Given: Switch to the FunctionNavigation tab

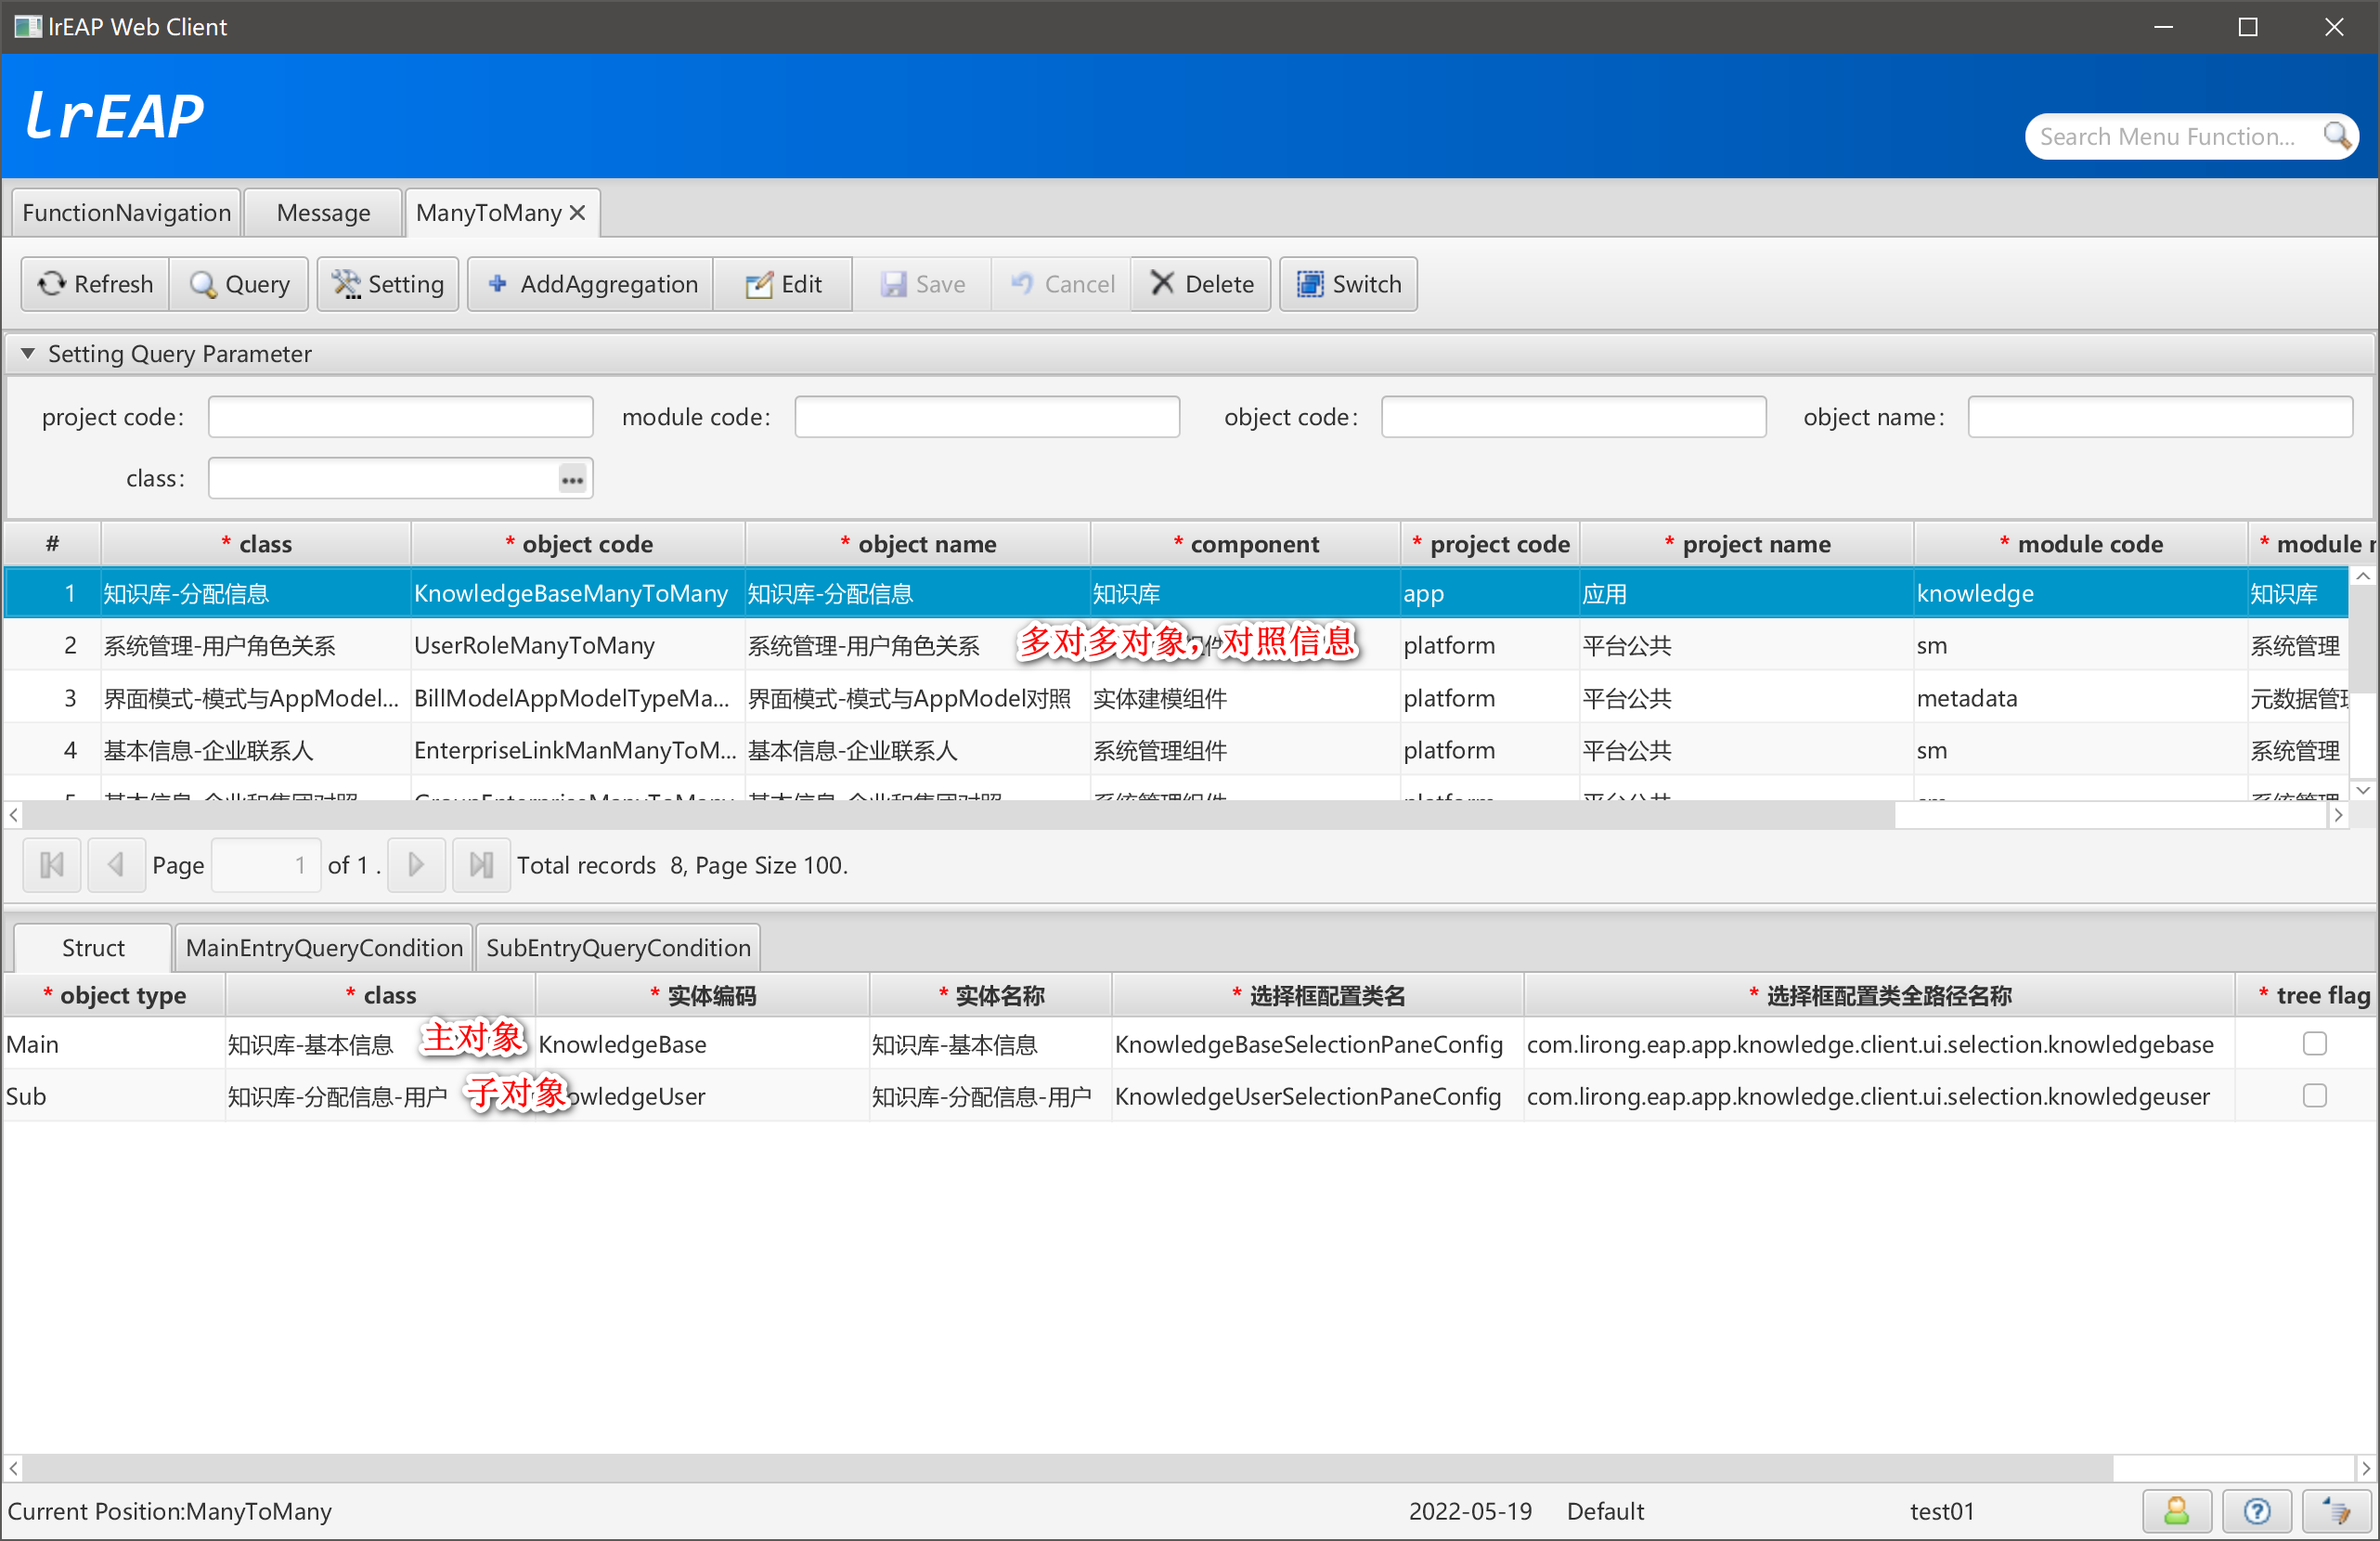Looking at the screenshot, I should tap(126, 212).
